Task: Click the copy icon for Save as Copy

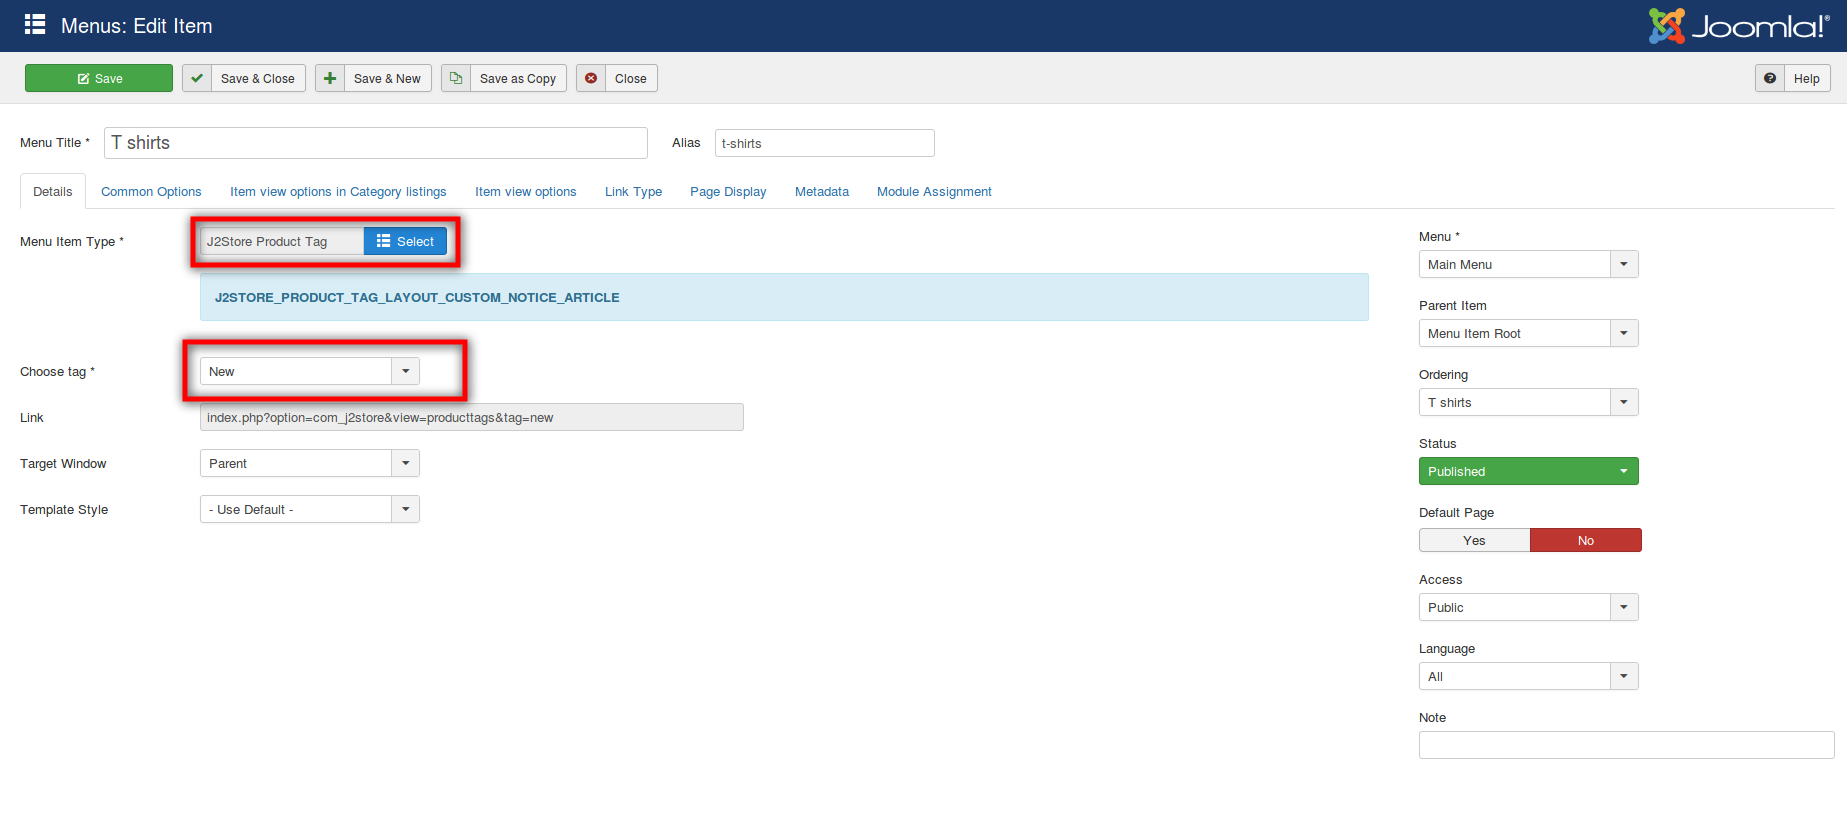Action: pos(456,78)
